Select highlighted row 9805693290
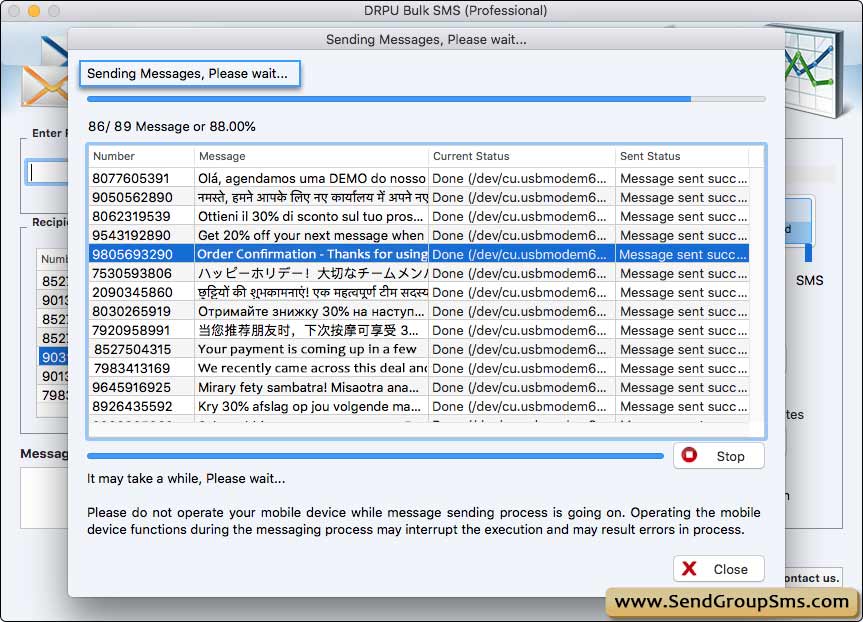 click(419, 254)
